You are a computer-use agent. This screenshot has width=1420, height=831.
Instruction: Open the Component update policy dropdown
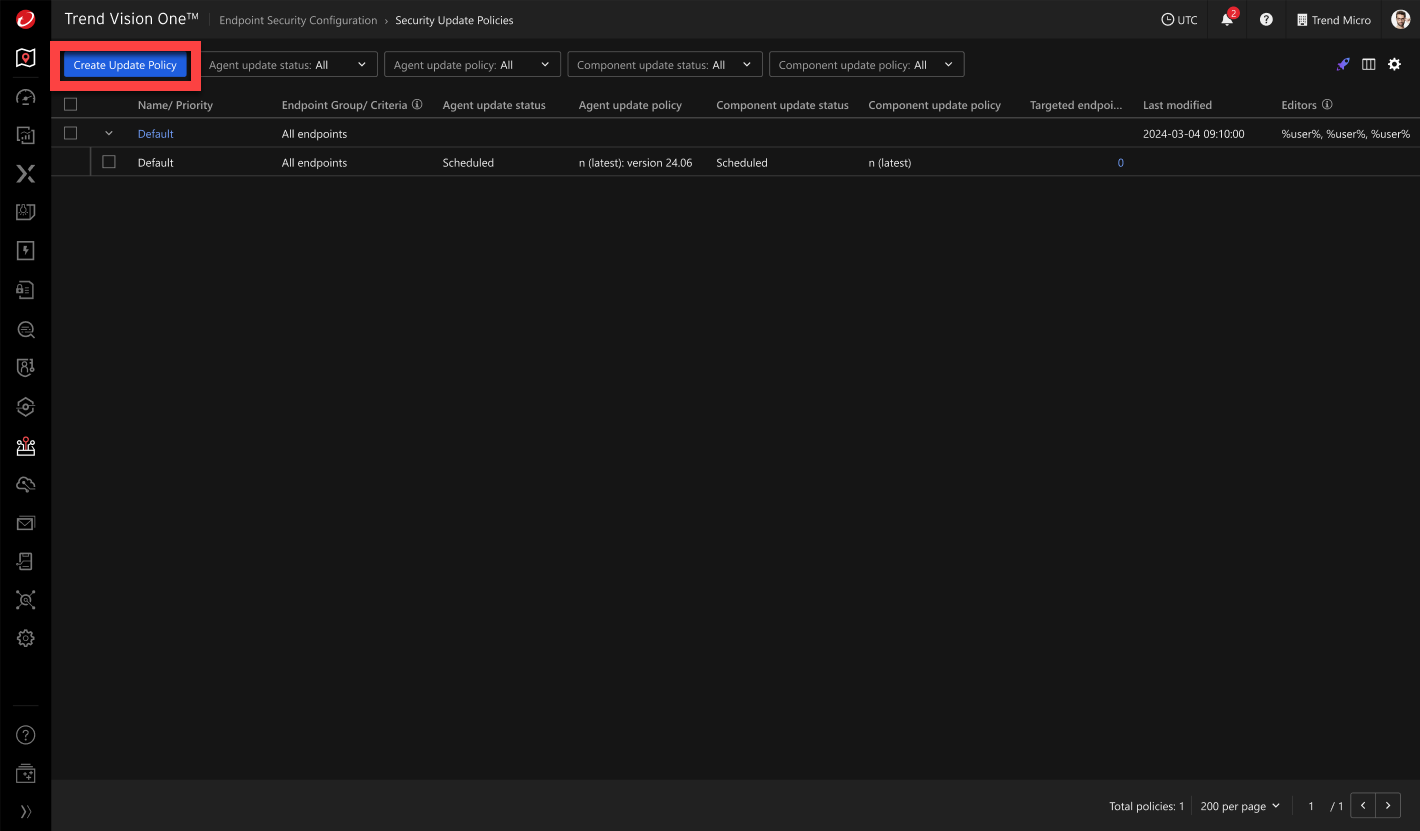pyautogui.click(x=866, y=65)
